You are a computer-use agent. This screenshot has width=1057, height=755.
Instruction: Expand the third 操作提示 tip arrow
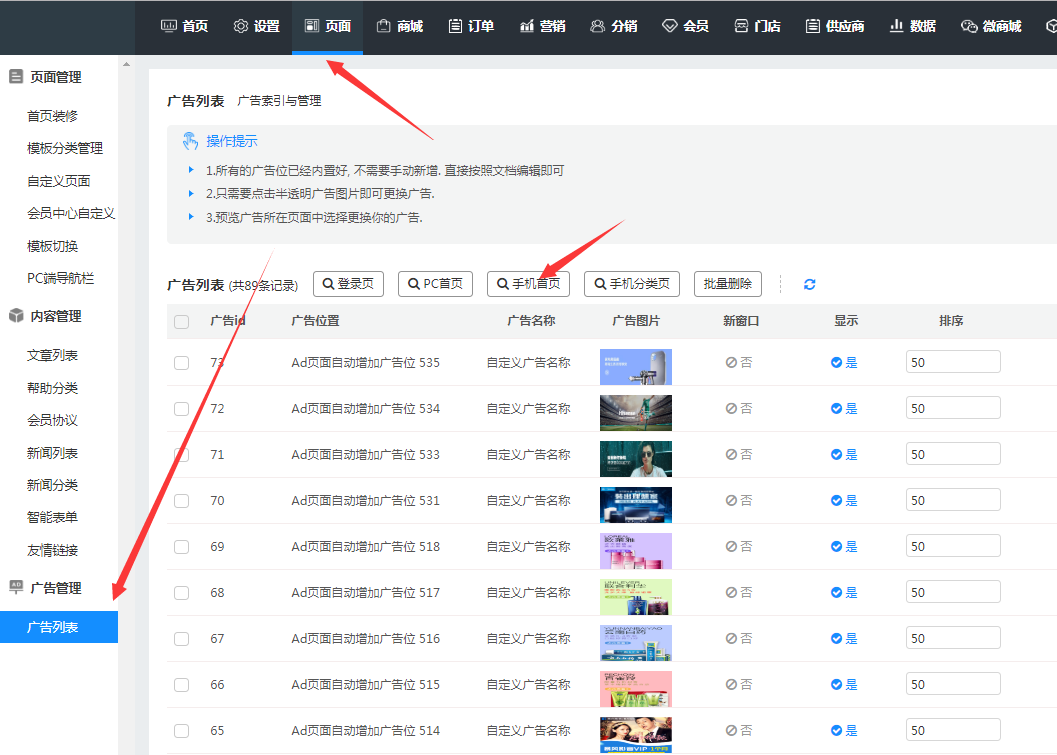pos(191,217)
